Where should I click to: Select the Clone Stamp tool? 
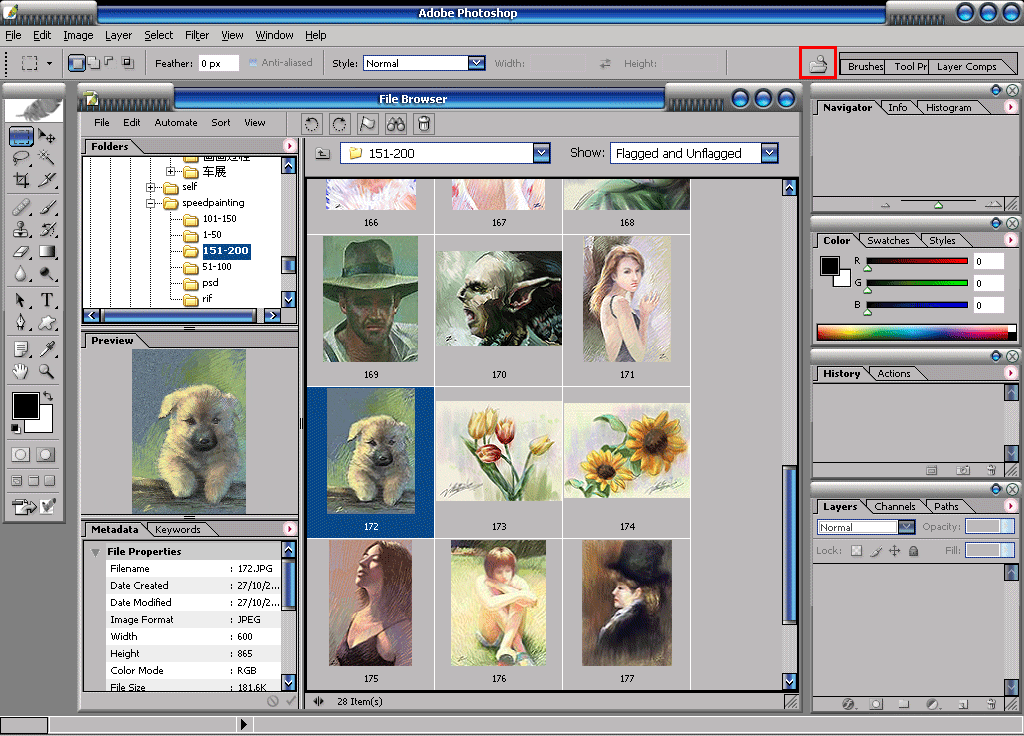tap(21, 229)
